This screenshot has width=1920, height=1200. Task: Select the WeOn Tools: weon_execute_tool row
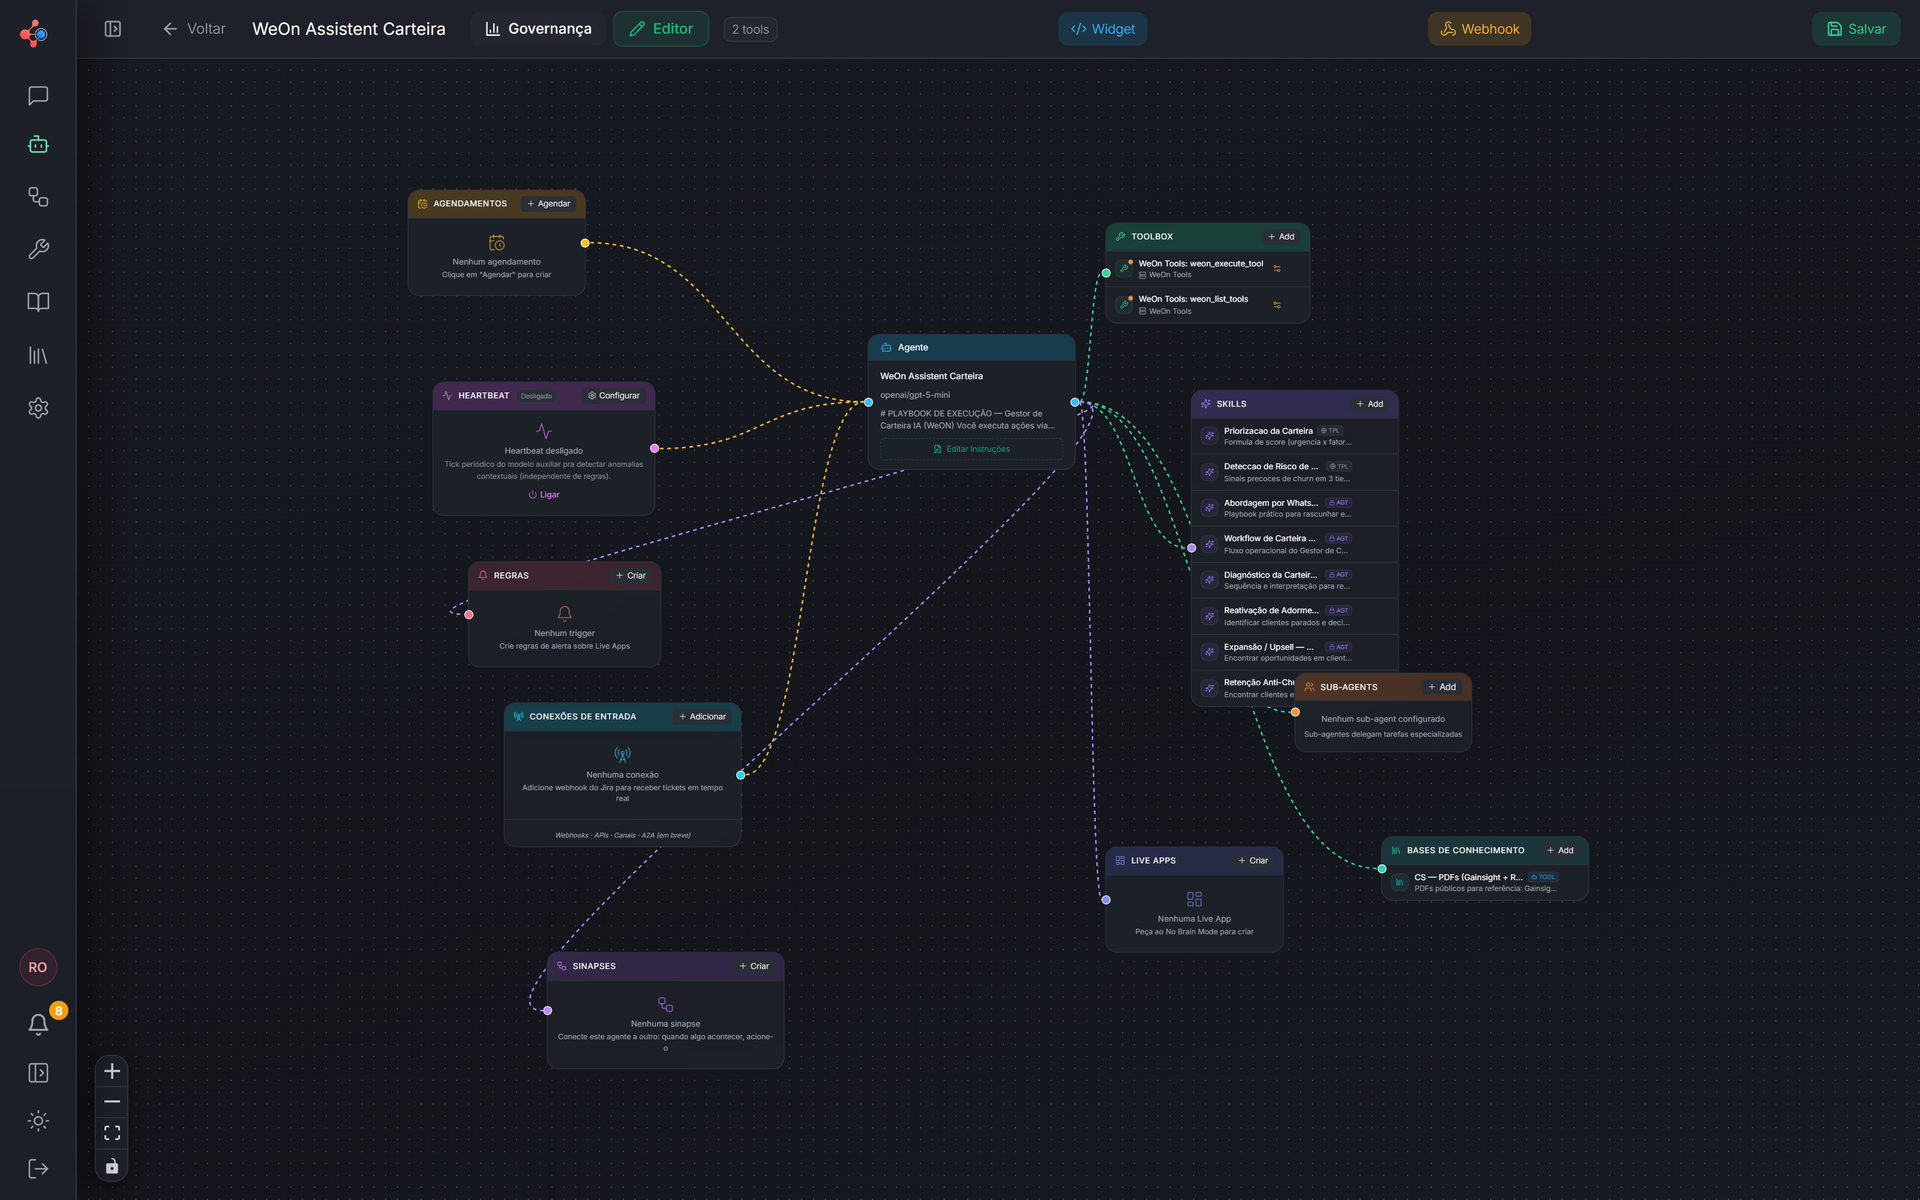pos(1207,269)
